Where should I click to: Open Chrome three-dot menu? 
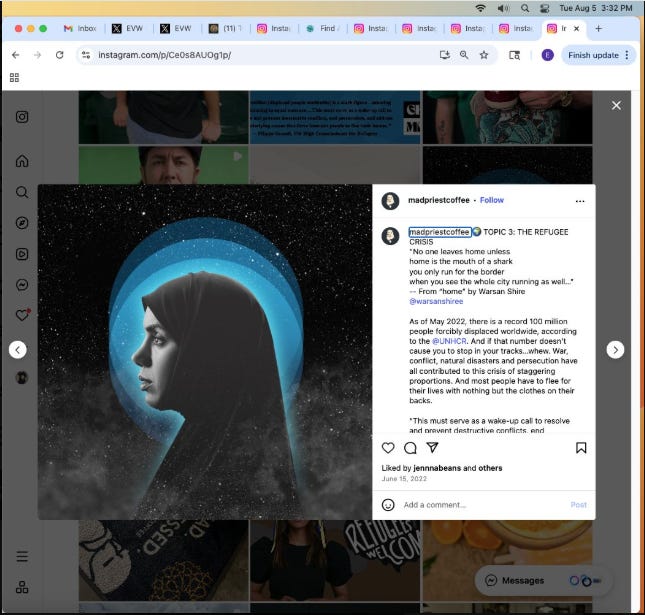coord(626,55)
